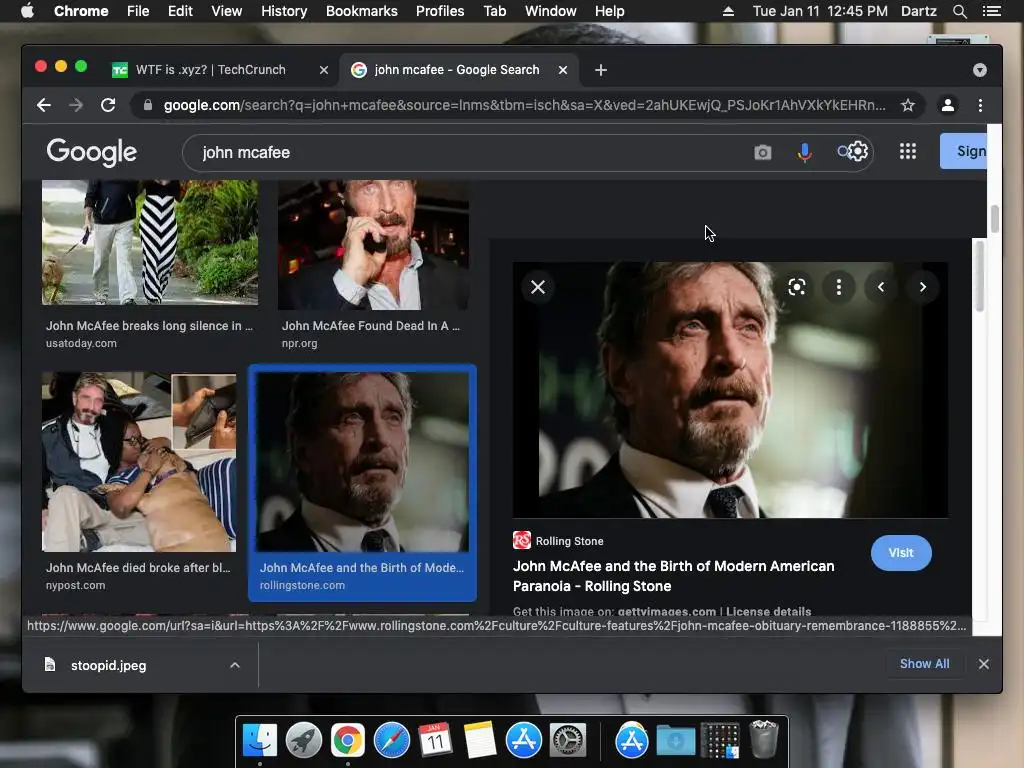Bookmark this page with star icon

[x=908, y=105]
